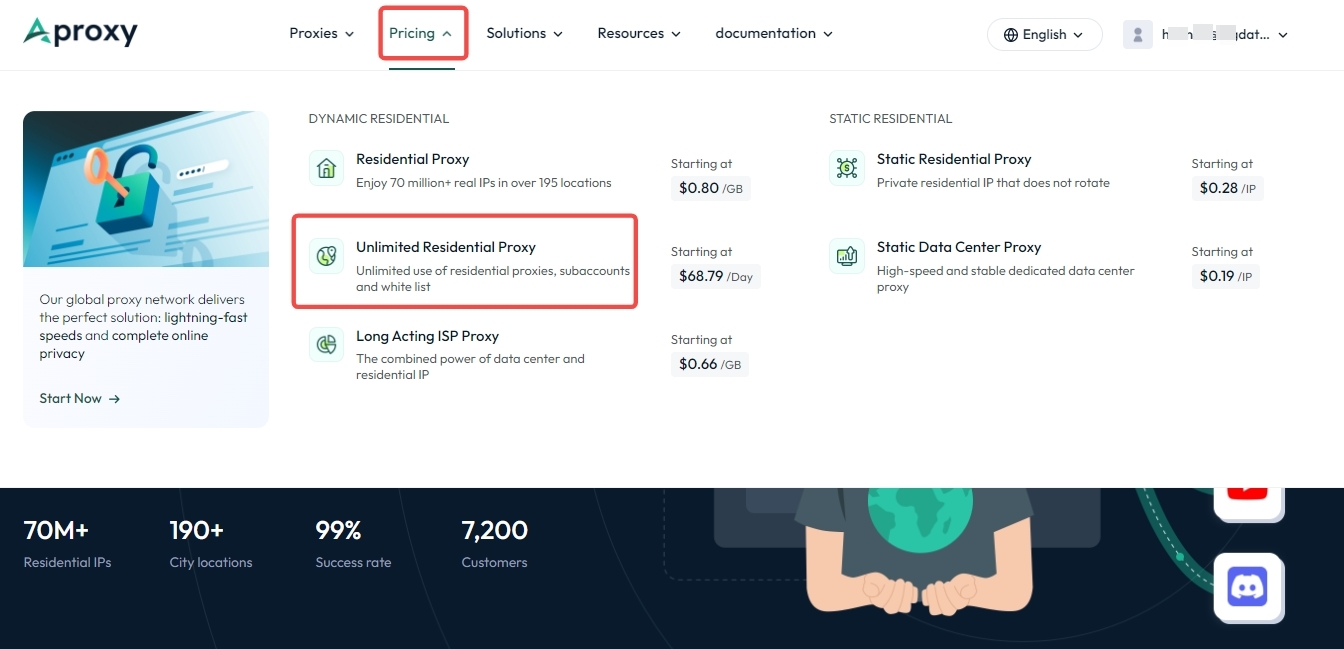Open Static Residential Proxy
The width and height of the screenshot is (1344, 649).
954,159
